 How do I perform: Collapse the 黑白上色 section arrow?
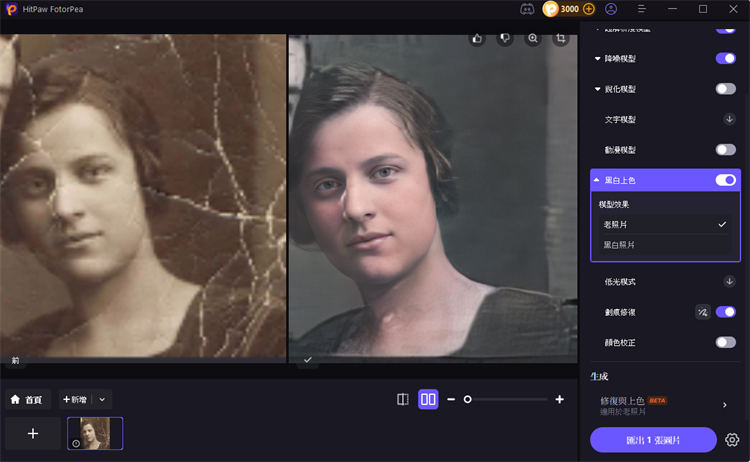coord(597,180)
